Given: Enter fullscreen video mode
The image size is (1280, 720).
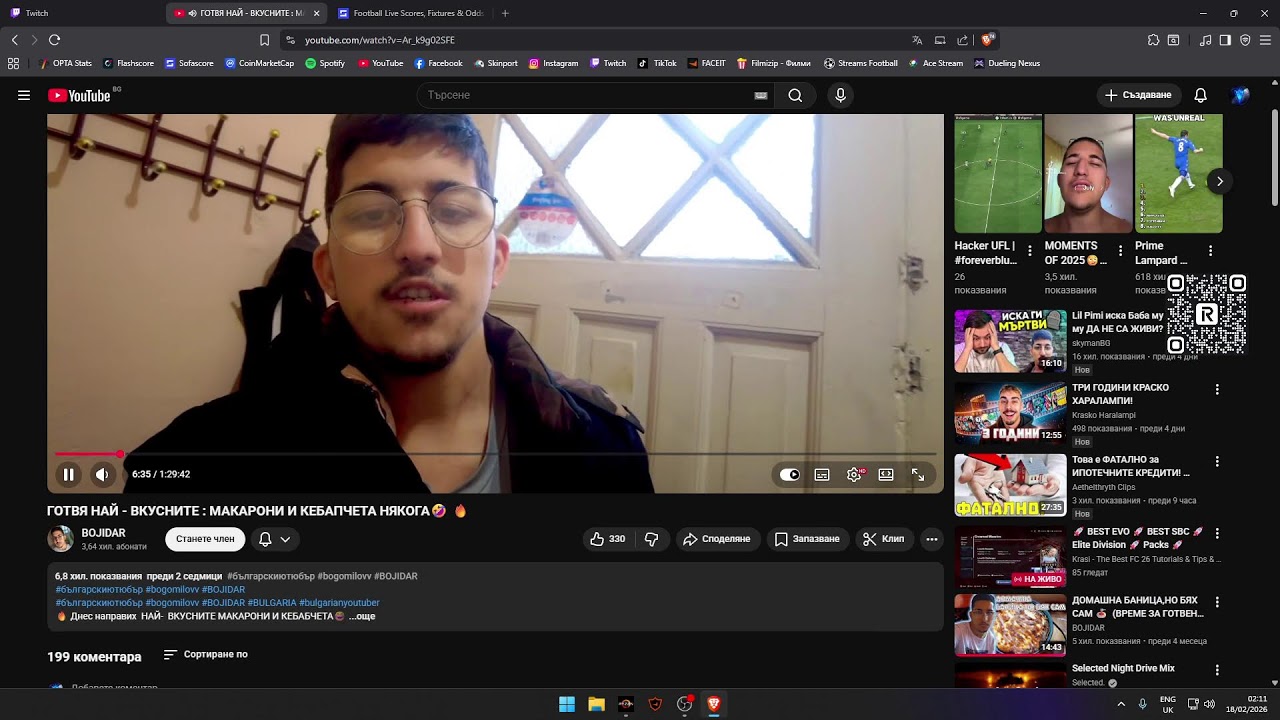Looking at the screenshot, I should click(x=918, y=475).
